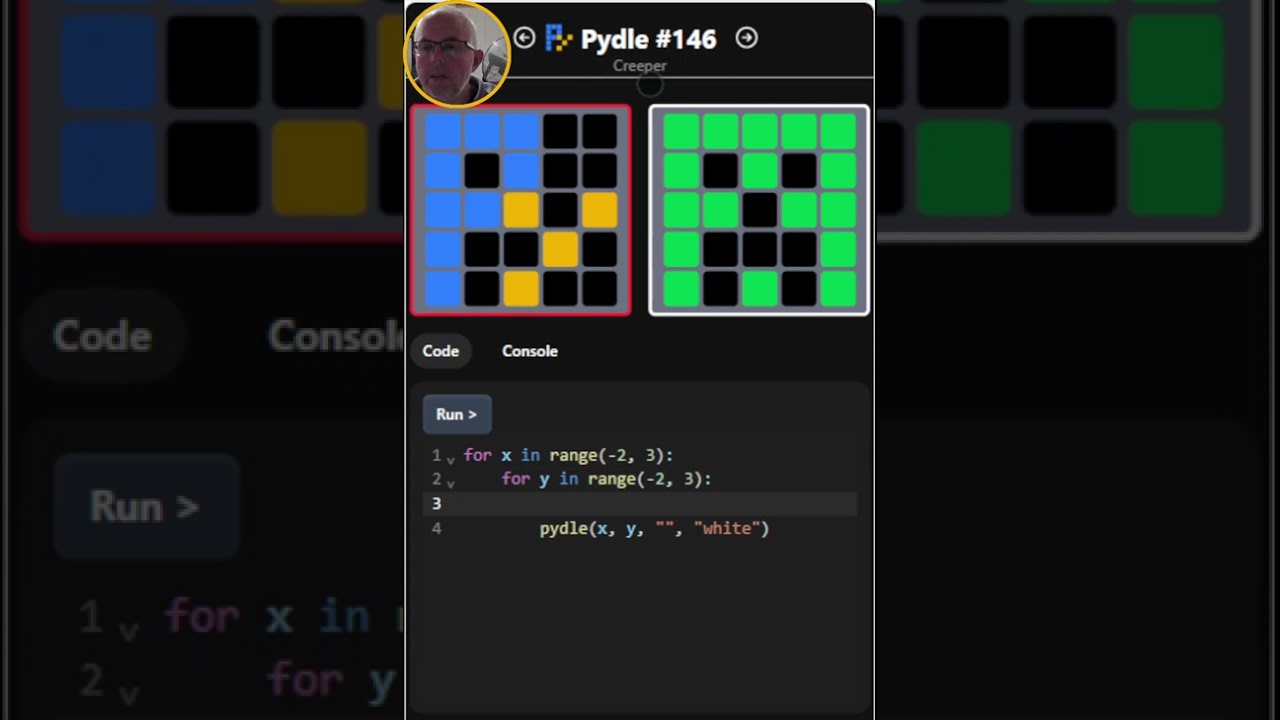Click the Pydle logo icon
The width and height of the screenshot is (1280, 720).
[x=558, y=39]
